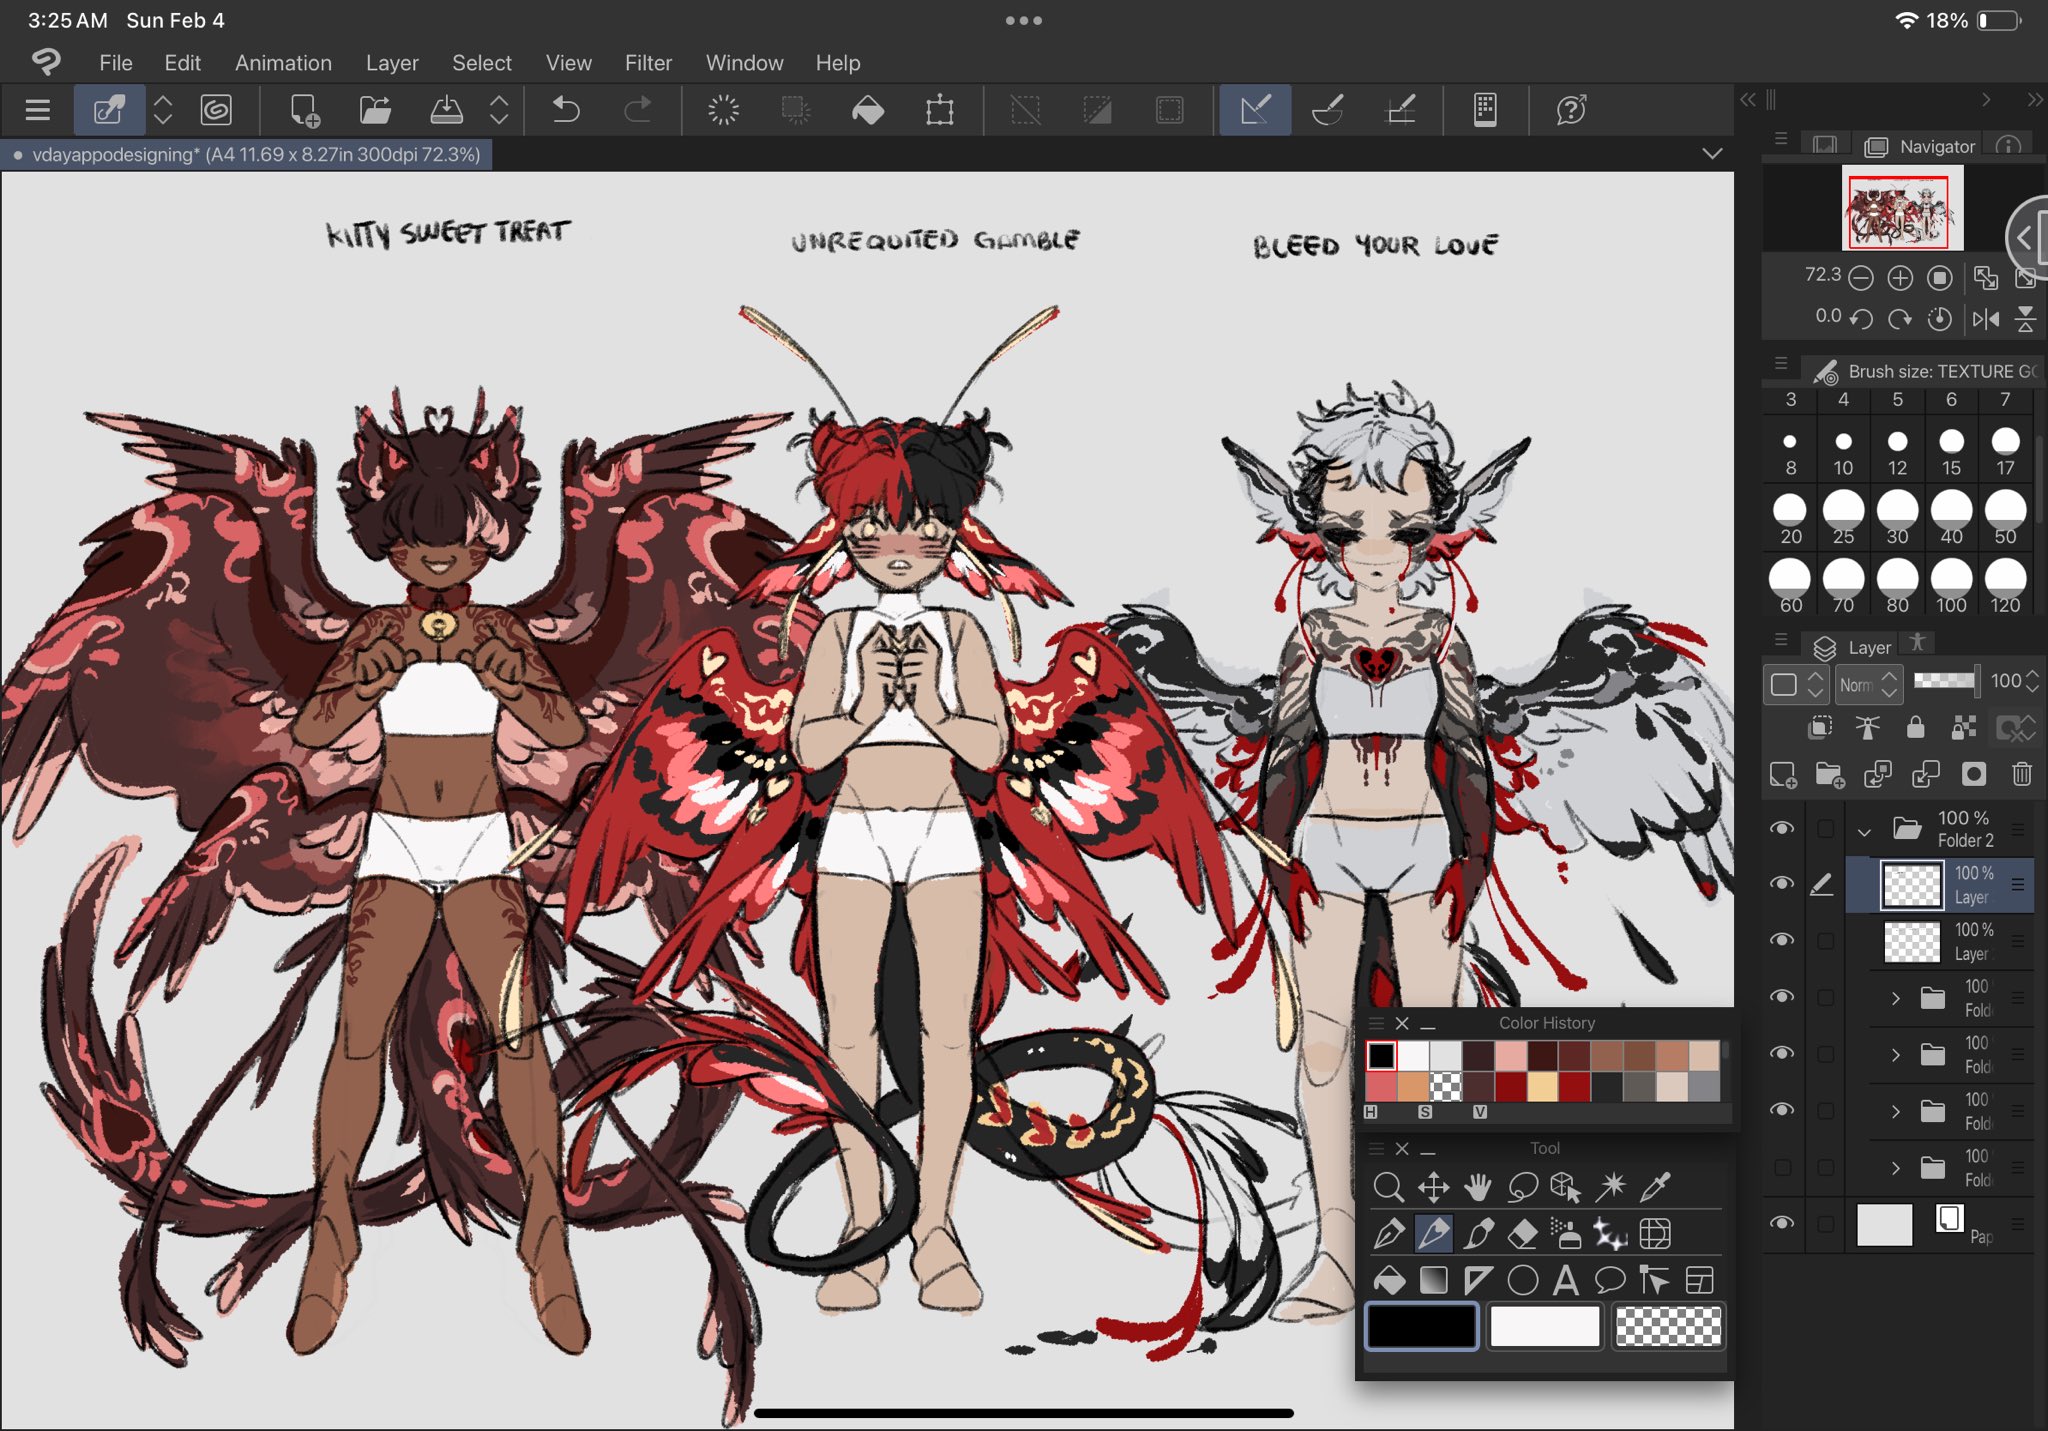2048x1431 pixels.
Task: Select the transparent color swatch
Action: [x=1668, y=1327]
